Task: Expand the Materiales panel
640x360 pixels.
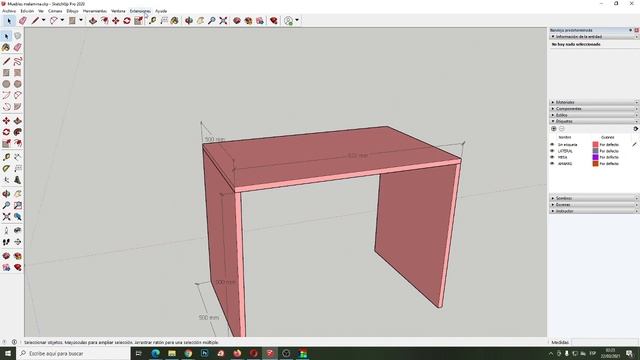Action: 593,102
